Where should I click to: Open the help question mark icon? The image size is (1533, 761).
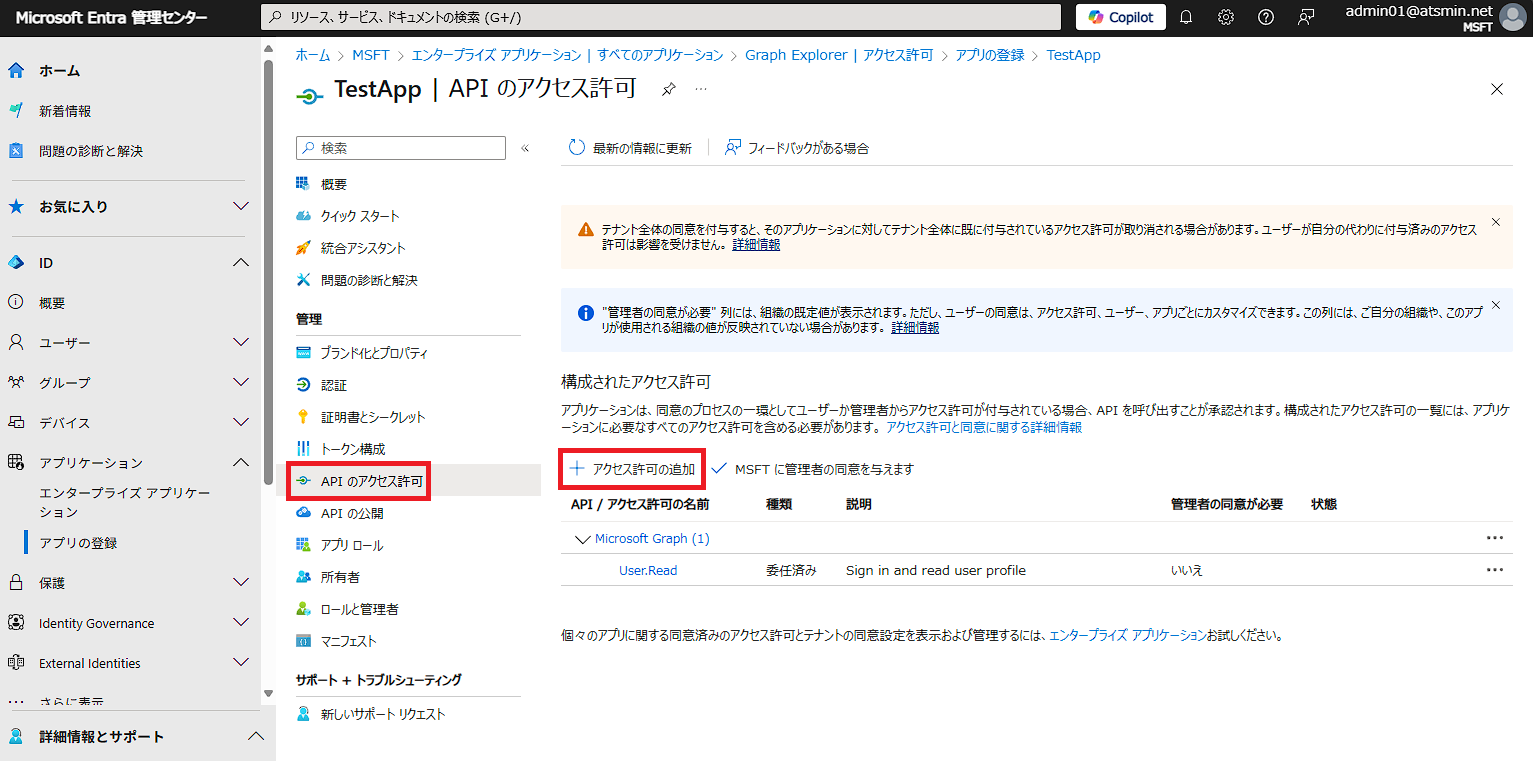point(1265,17)
